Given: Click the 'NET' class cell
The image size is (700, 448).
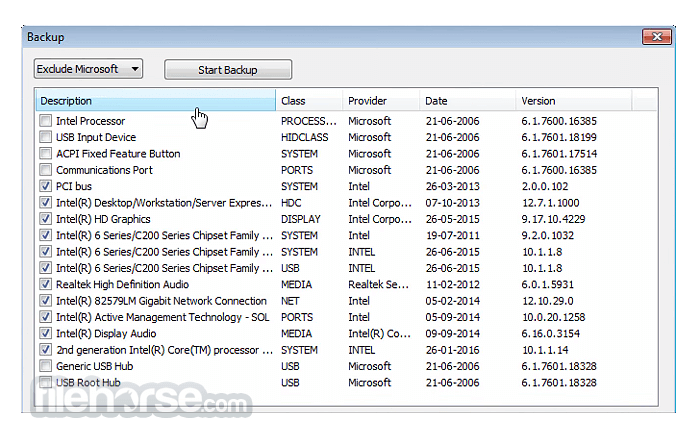Looking at the screenshot, I should point(290,301).
